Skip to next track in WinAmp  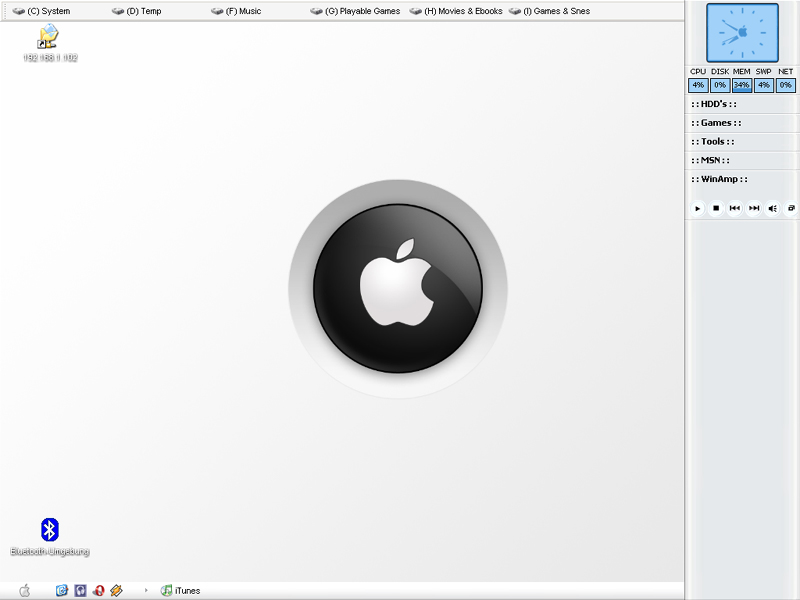754,208
